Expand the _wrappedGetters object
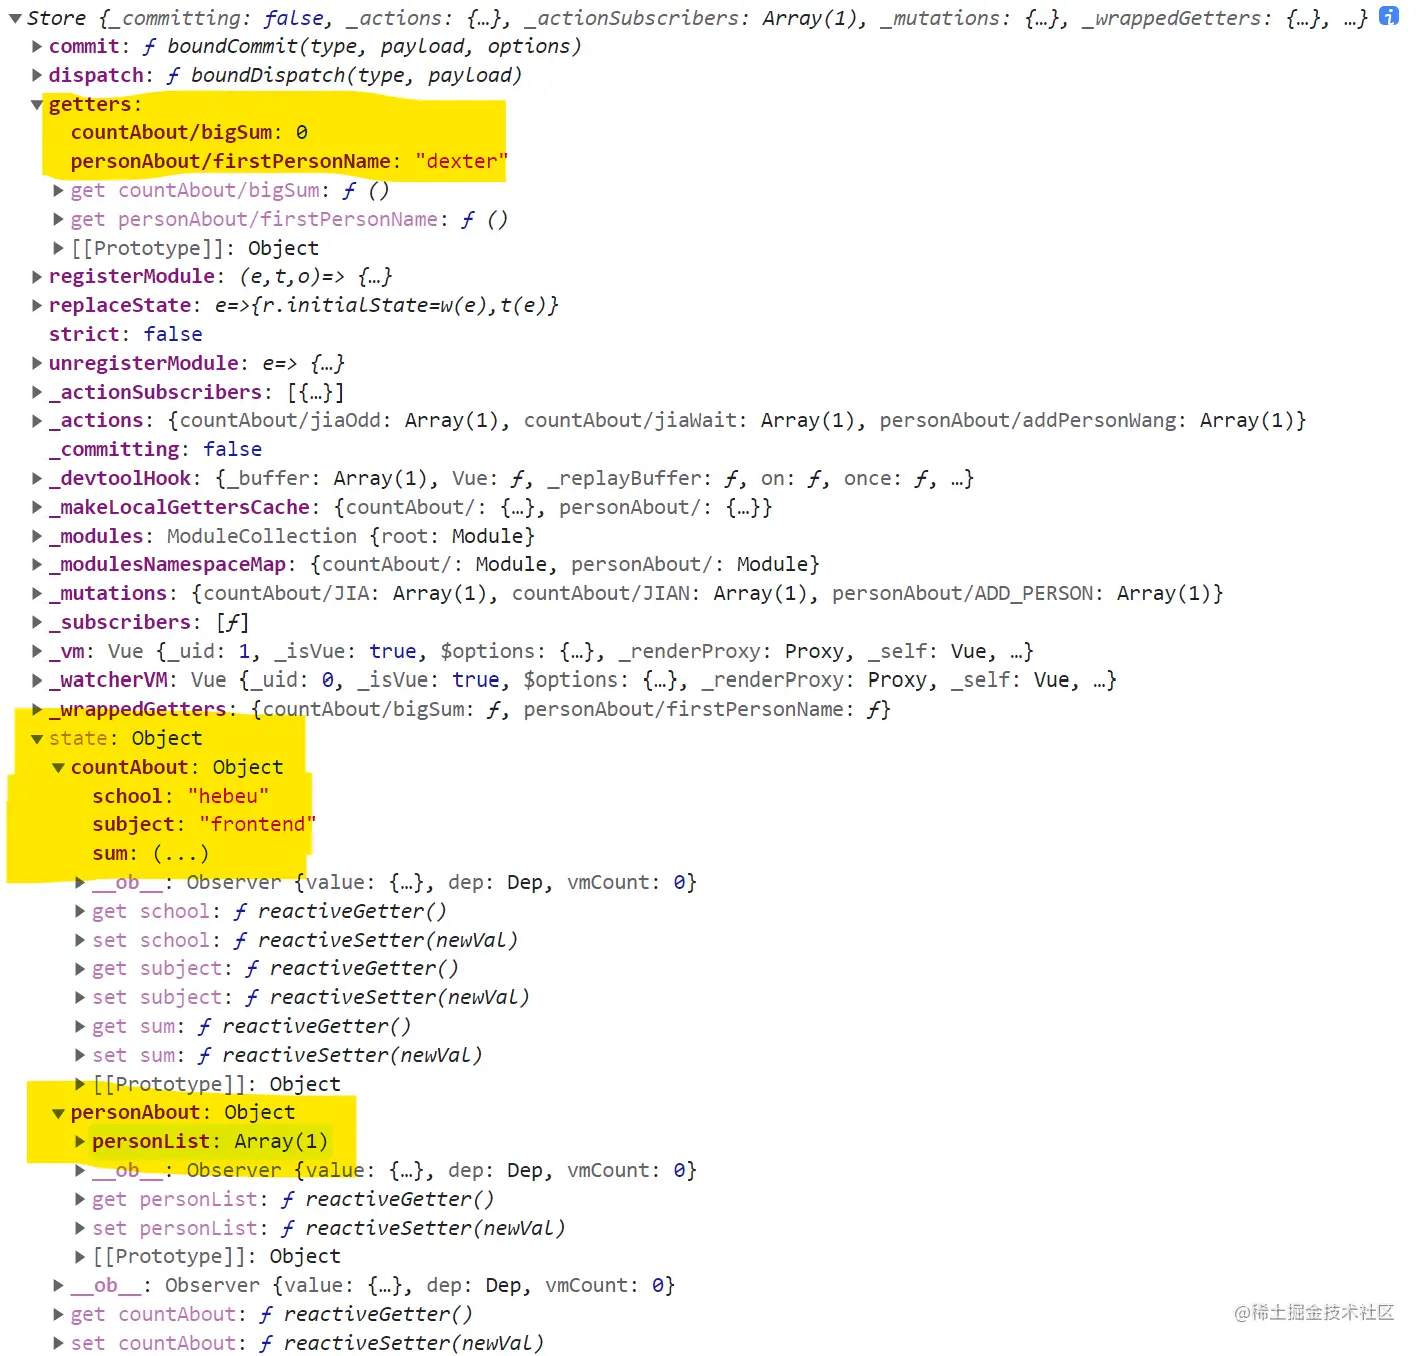The height and width of the screenshot is (1356, 1428). [37, 709]
